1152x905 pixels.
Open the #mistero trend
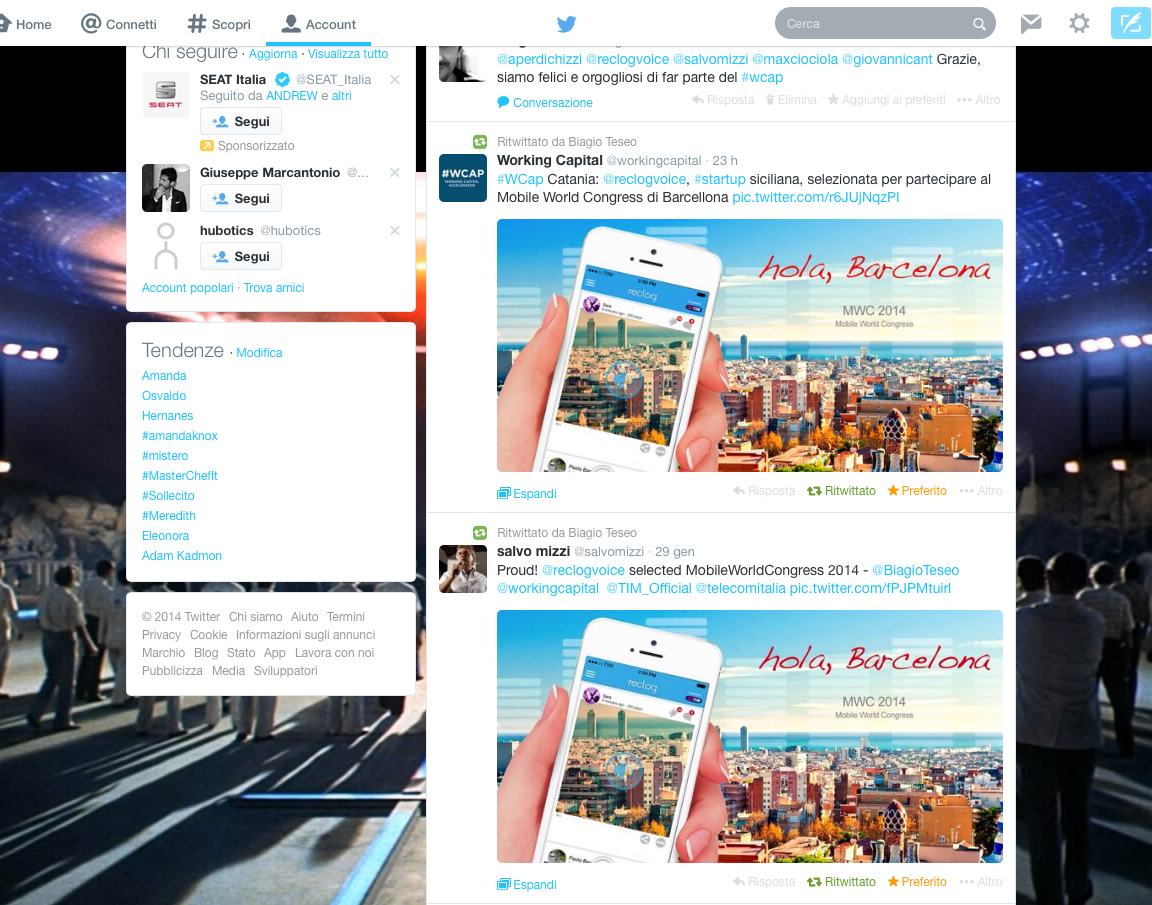165,455
